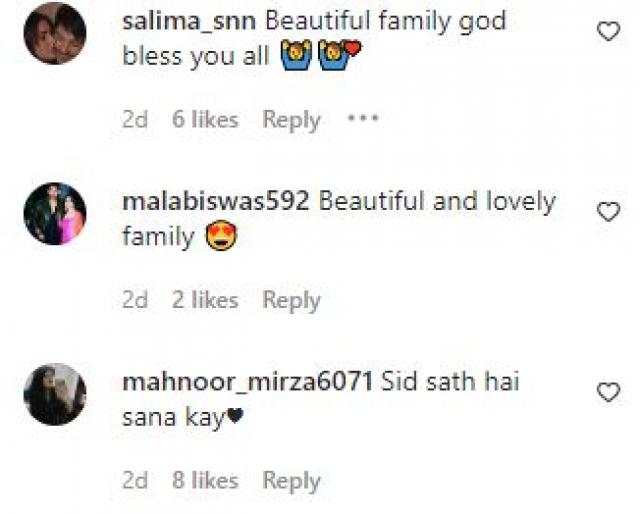This screenshot has height=514, width=640.
Task: Like mahnoor_mirza6071's comment with the heart
Action: coord(608,392)
